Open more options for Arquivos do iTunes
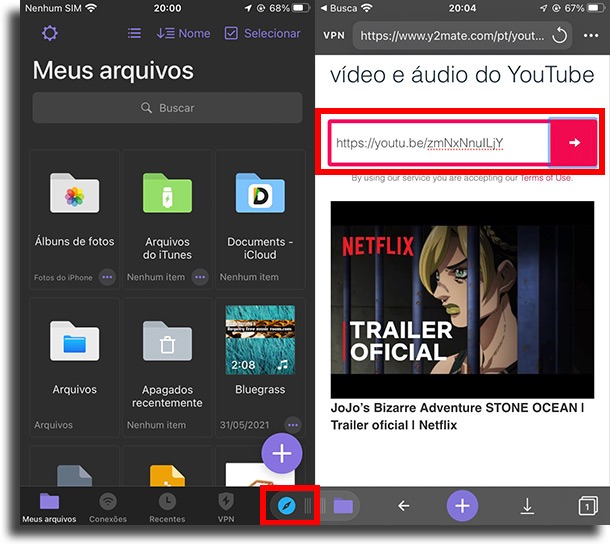610x545 pixels. pyautogui.click(x=200, y=277)
